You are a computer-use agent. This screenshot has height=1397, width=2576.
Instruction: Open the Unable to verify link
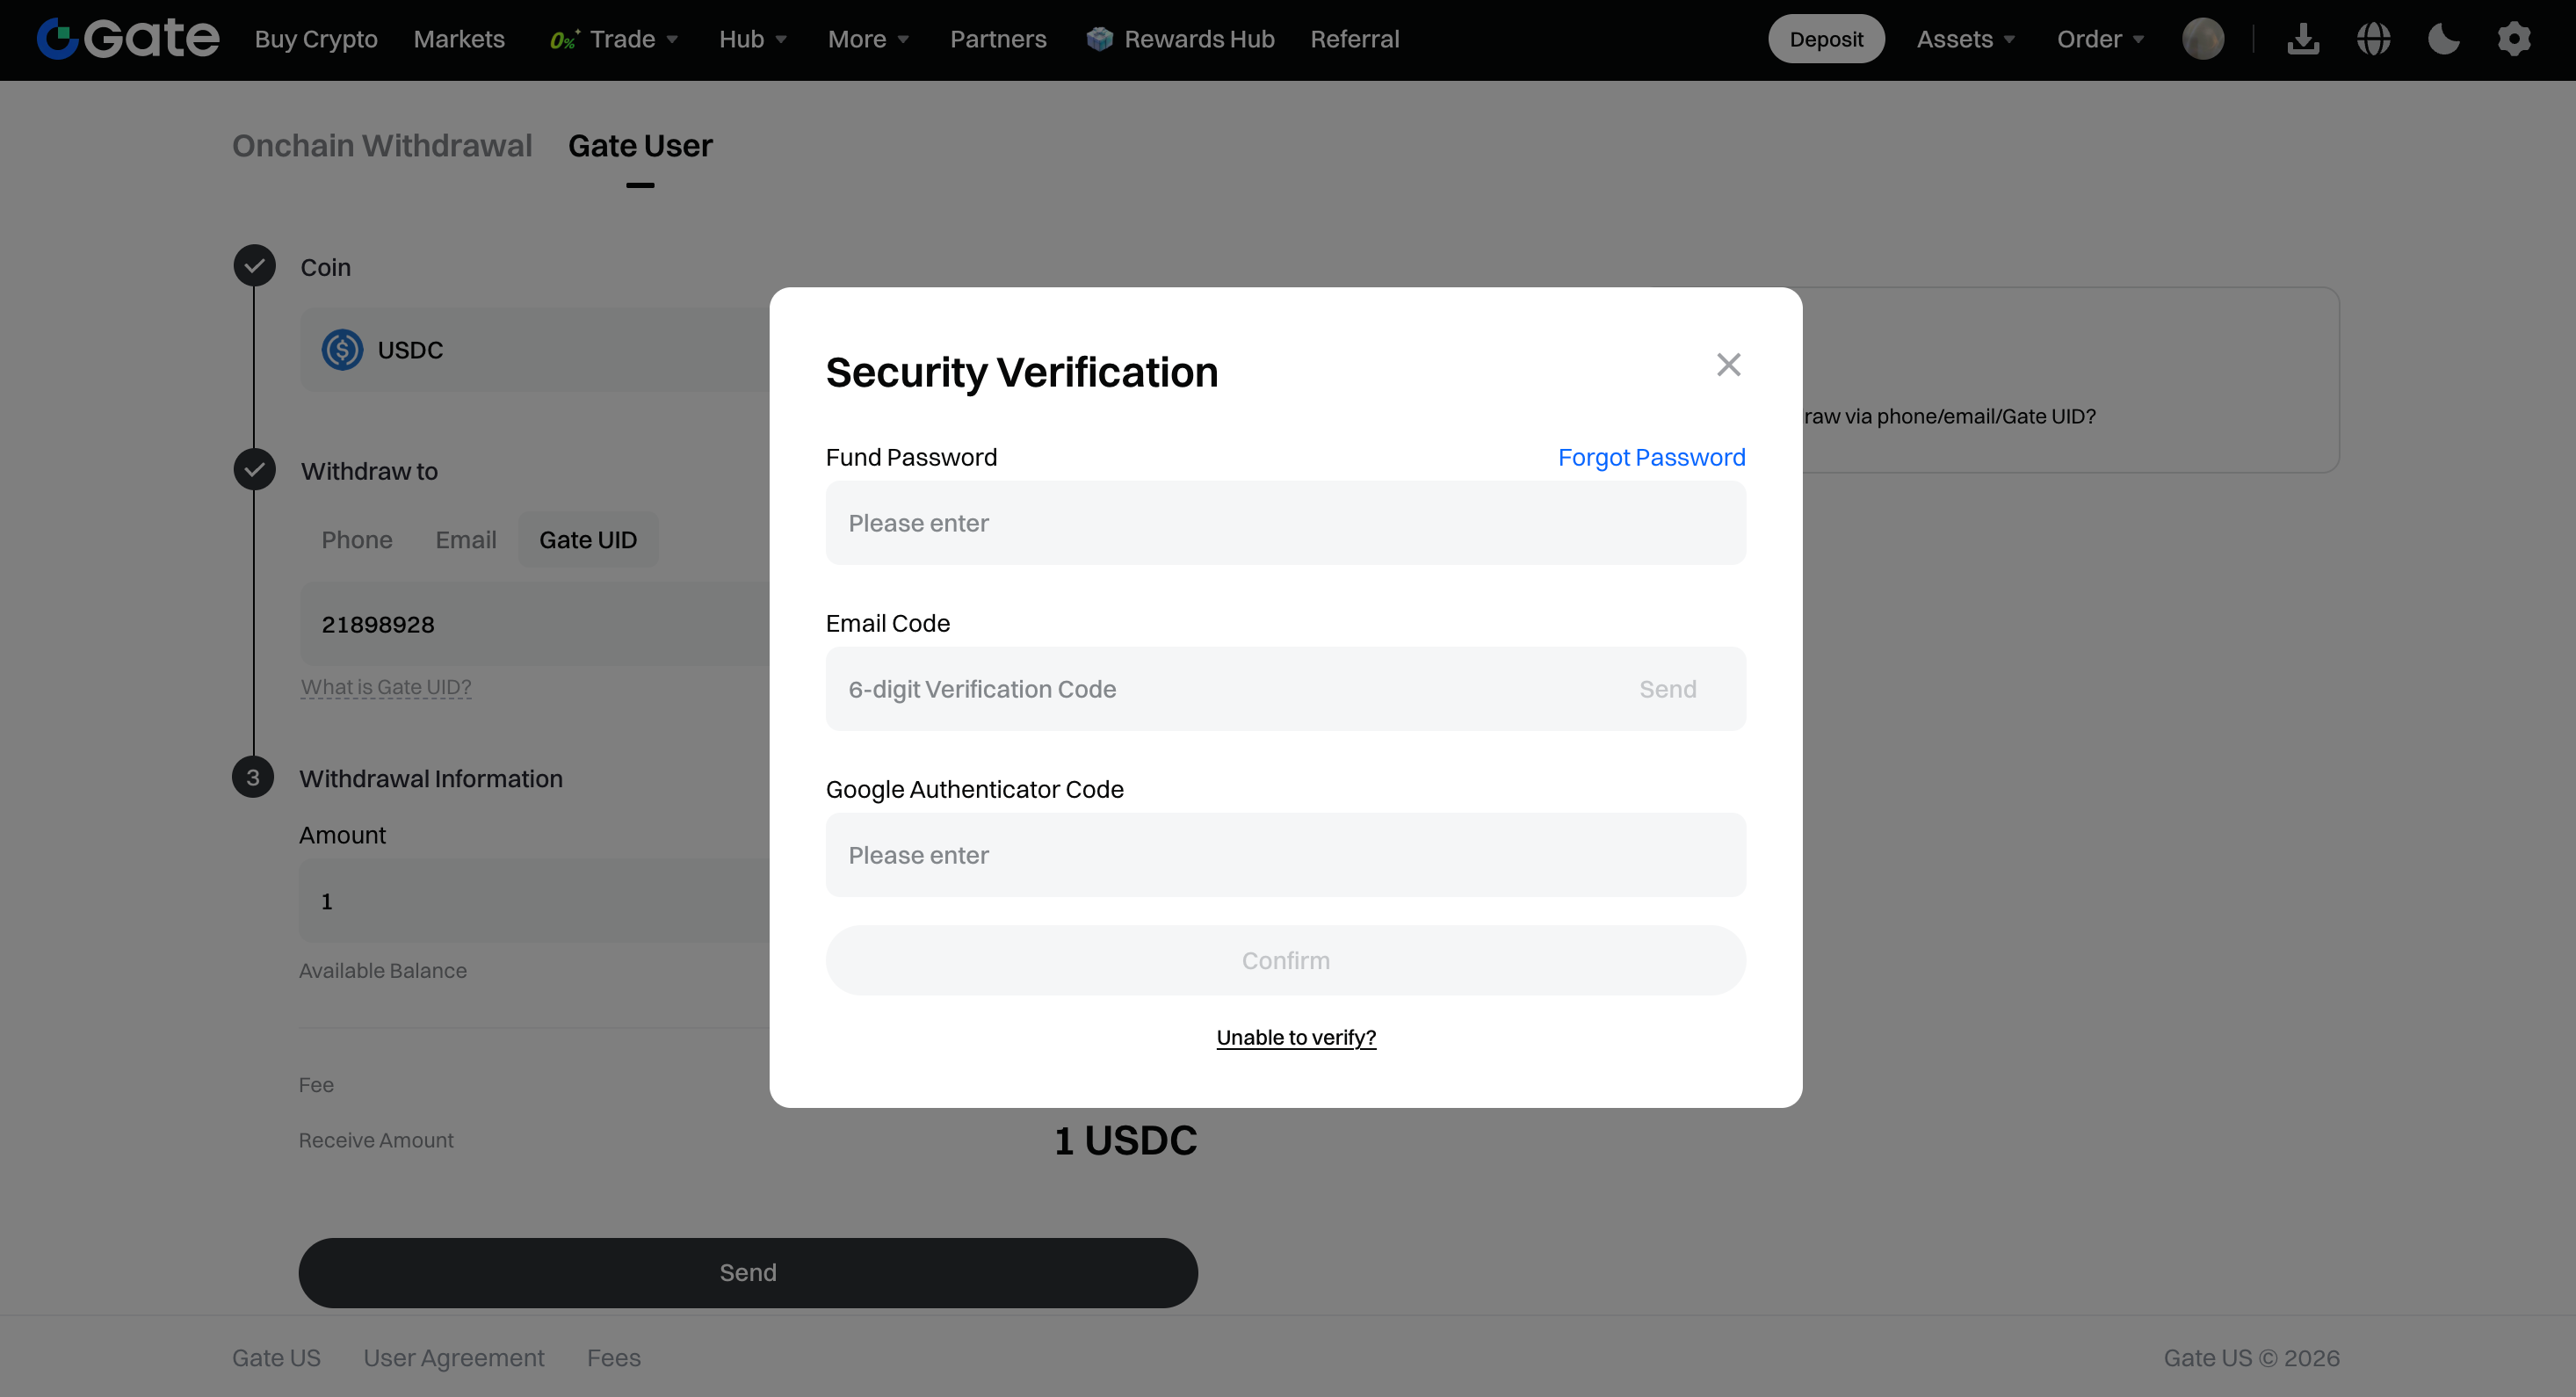pyautogui.click(x=1296, y=1037)
